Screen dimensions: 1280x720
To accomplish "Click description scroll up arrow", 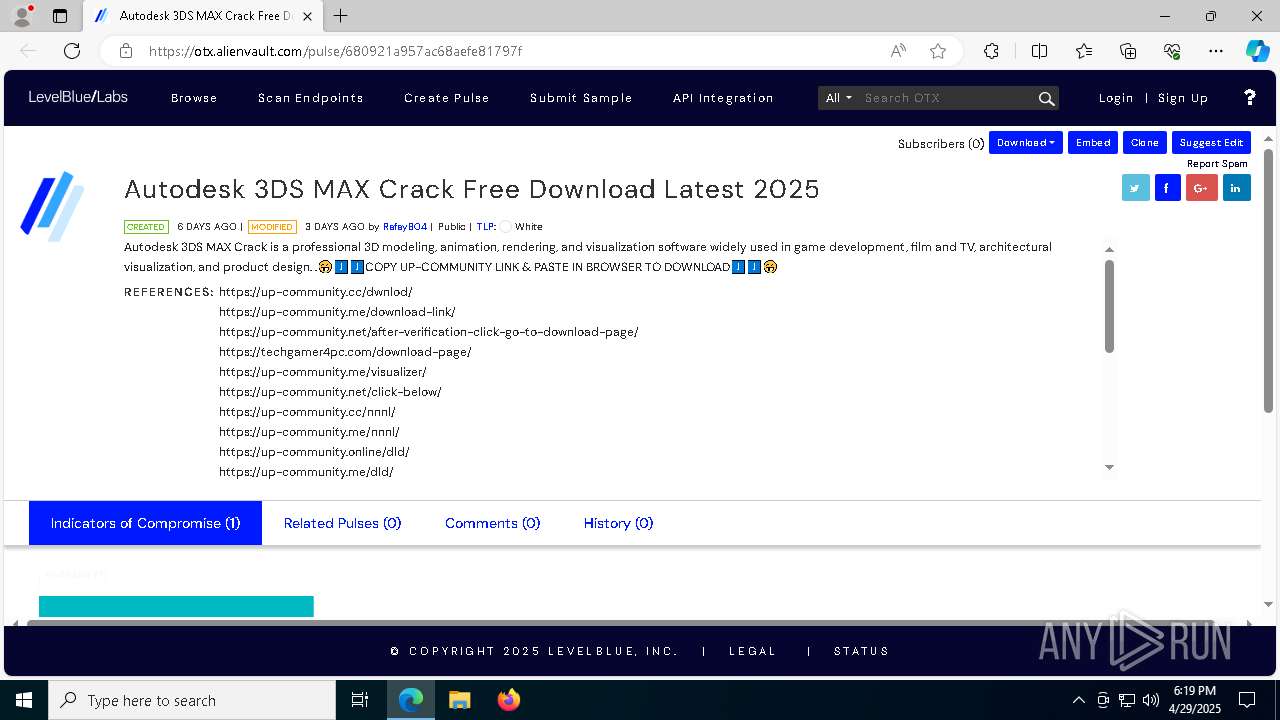I will click(1109, 249).
